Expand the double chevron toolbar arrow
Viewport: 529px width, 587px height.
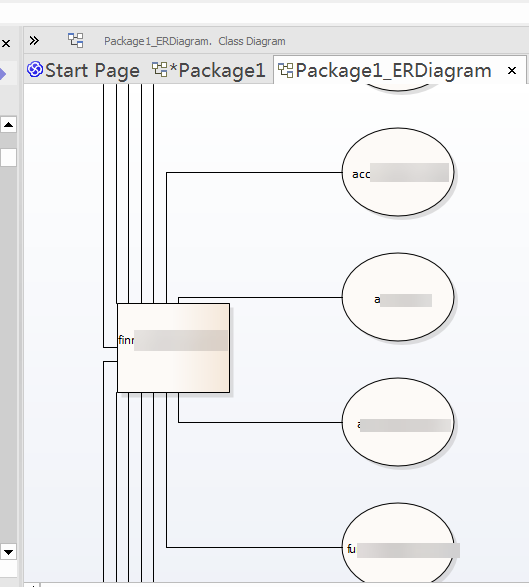34,40
